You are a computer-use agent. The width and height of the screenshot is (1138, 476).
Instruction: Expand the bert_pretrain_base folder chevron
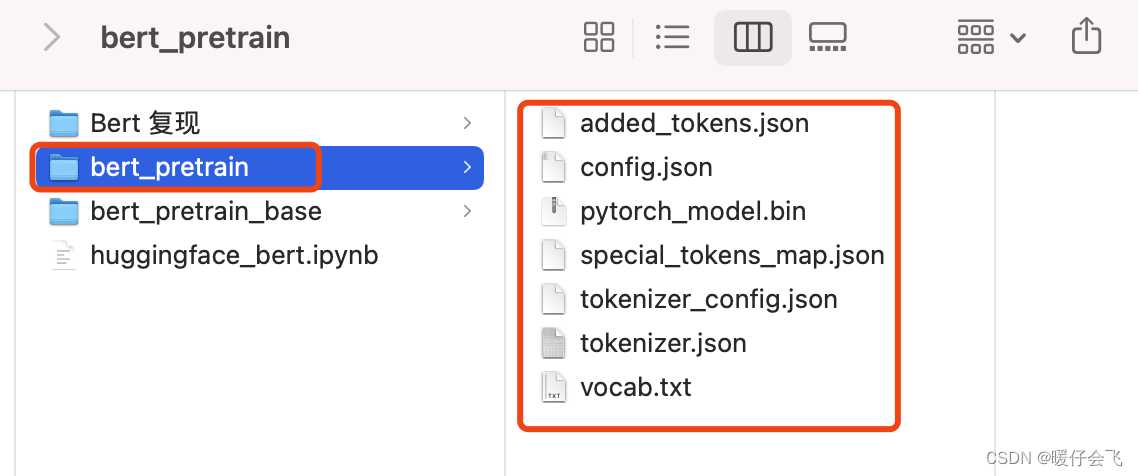click(x=467, y=211)
